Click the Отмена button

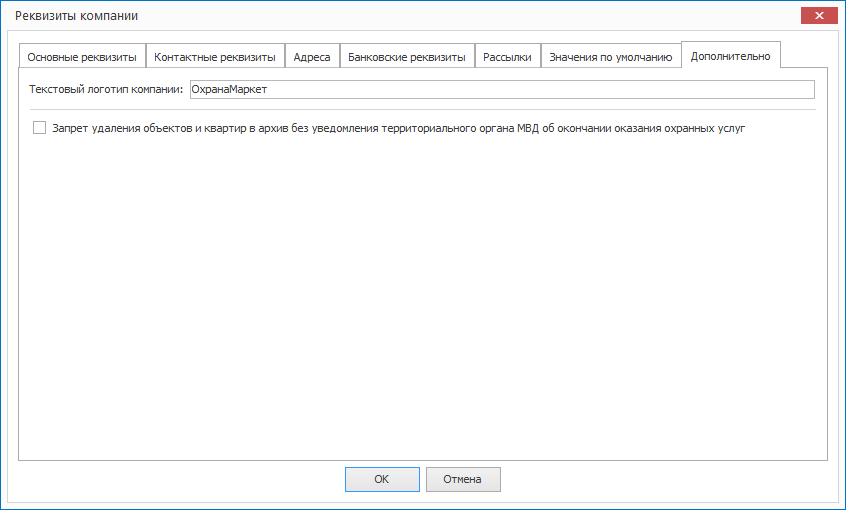click(463, 479)
